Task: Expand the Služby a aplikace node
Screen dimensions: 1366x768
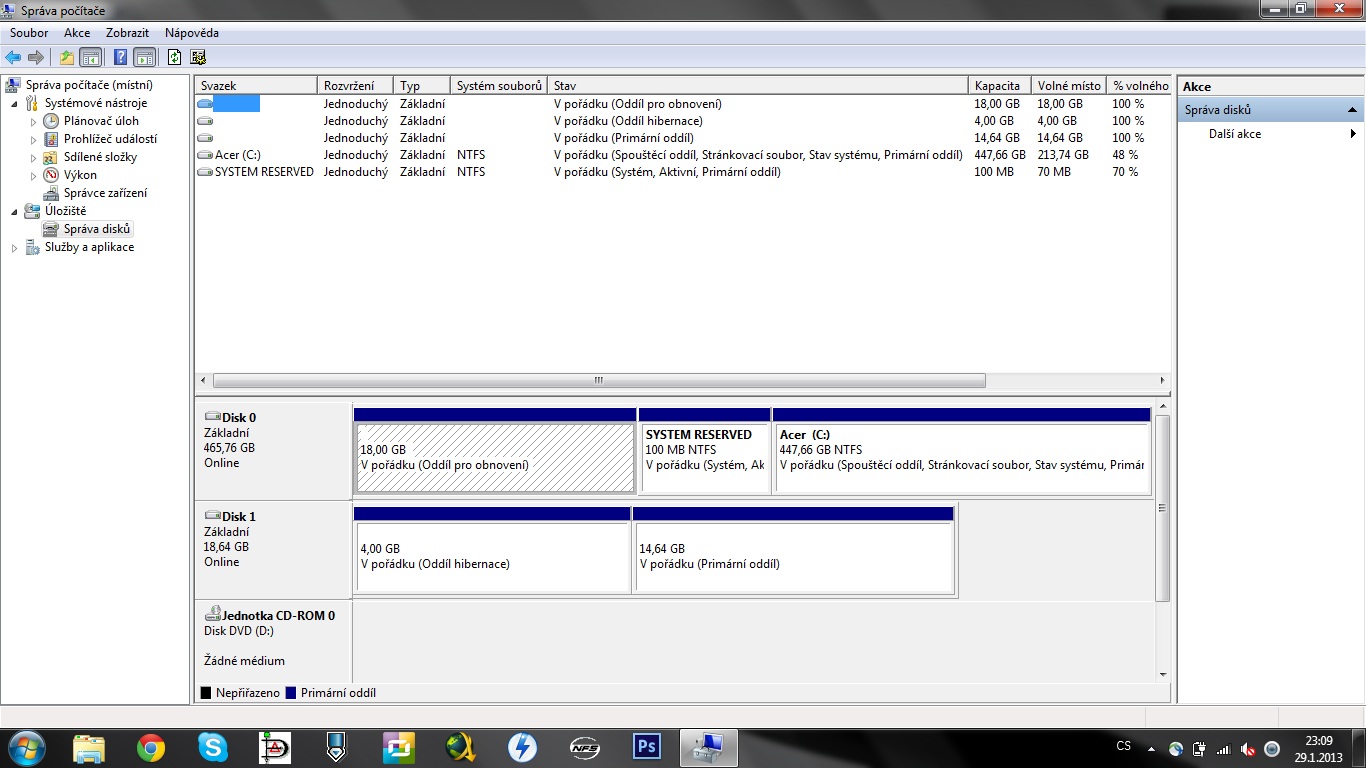Action: point(14,248)
